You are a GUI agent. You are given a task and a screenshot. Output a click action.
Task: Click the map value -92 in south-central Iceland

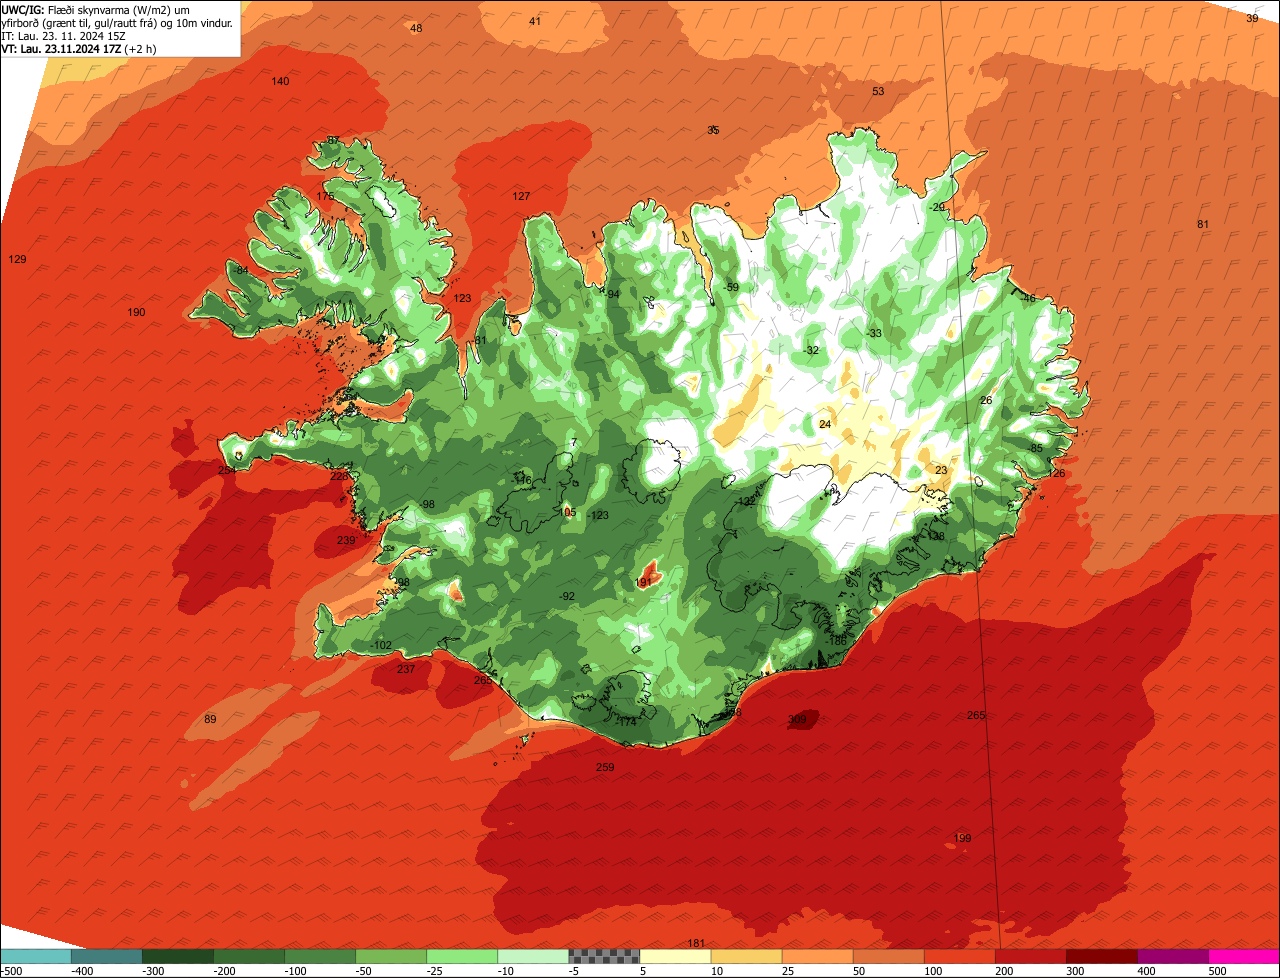pyautogui.click(x=567, y=596)
